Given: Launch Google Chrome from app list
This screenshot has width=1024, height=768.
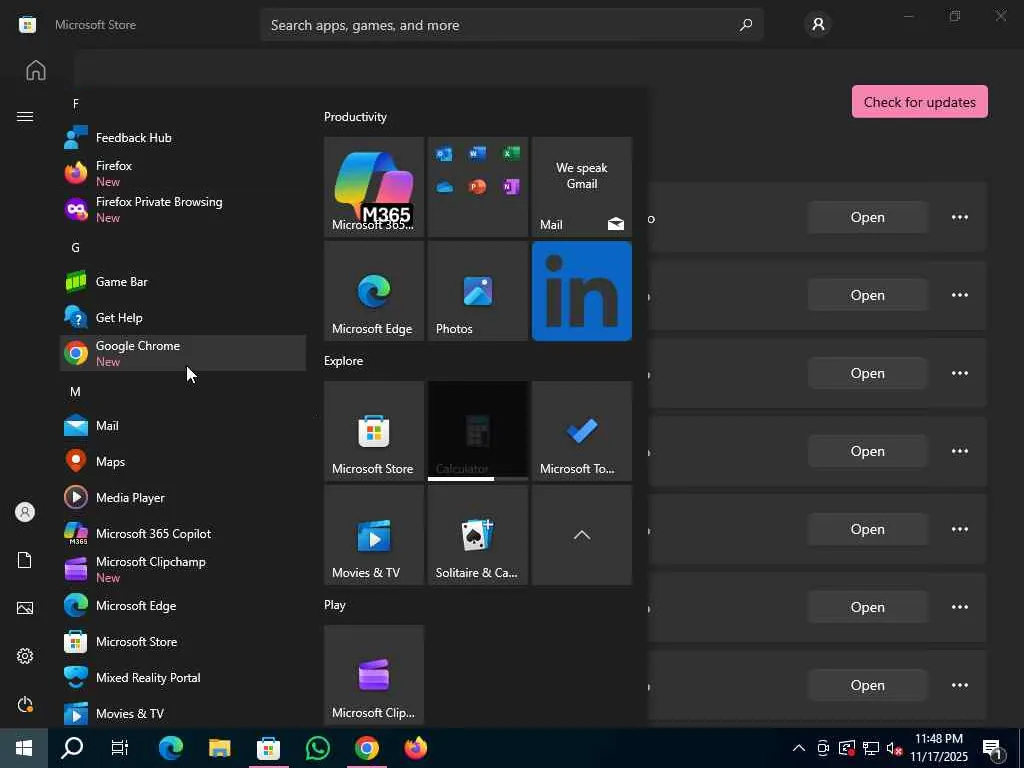Looking at the screenshot, I should 183,353.
